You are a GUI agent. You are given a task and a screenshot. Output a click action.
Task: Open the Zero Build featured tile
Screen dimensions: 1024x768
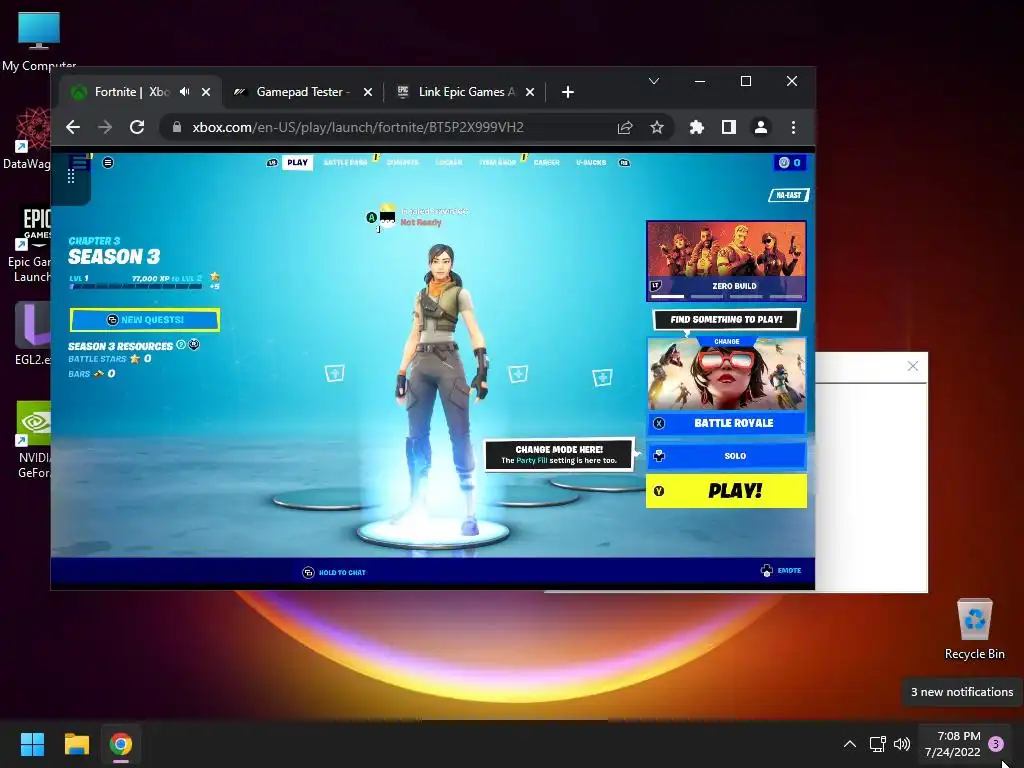pyautogui.click(x=726, y=261)
